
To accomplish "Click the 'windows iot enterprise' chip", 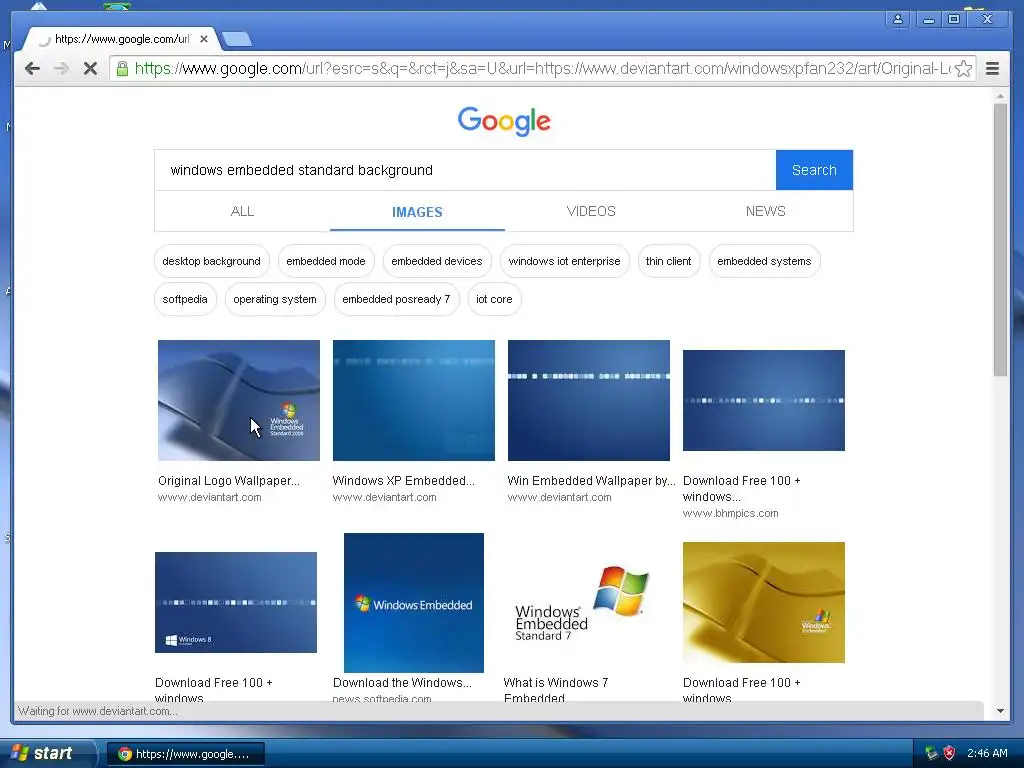I will (x=564, y=261).
